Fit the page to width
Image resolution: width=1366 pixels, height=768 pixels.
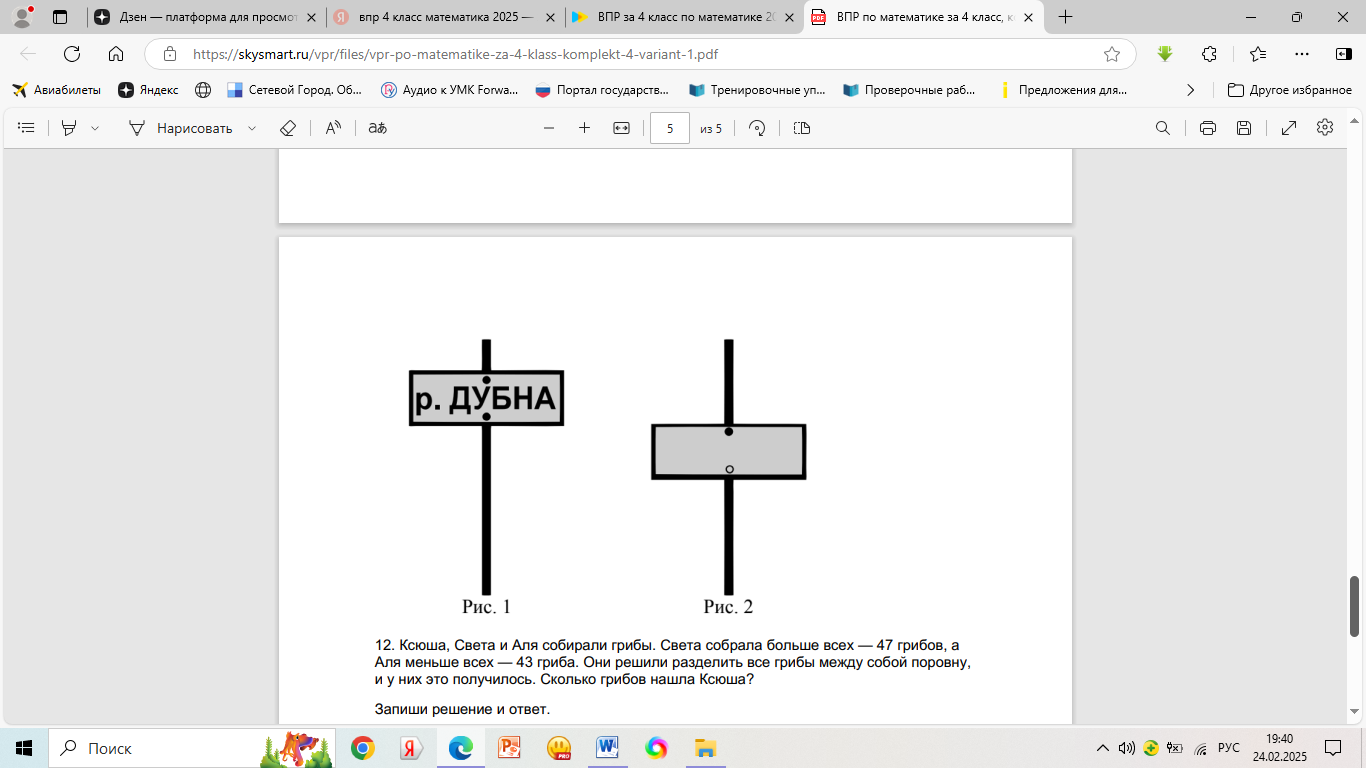pos(621,128)
